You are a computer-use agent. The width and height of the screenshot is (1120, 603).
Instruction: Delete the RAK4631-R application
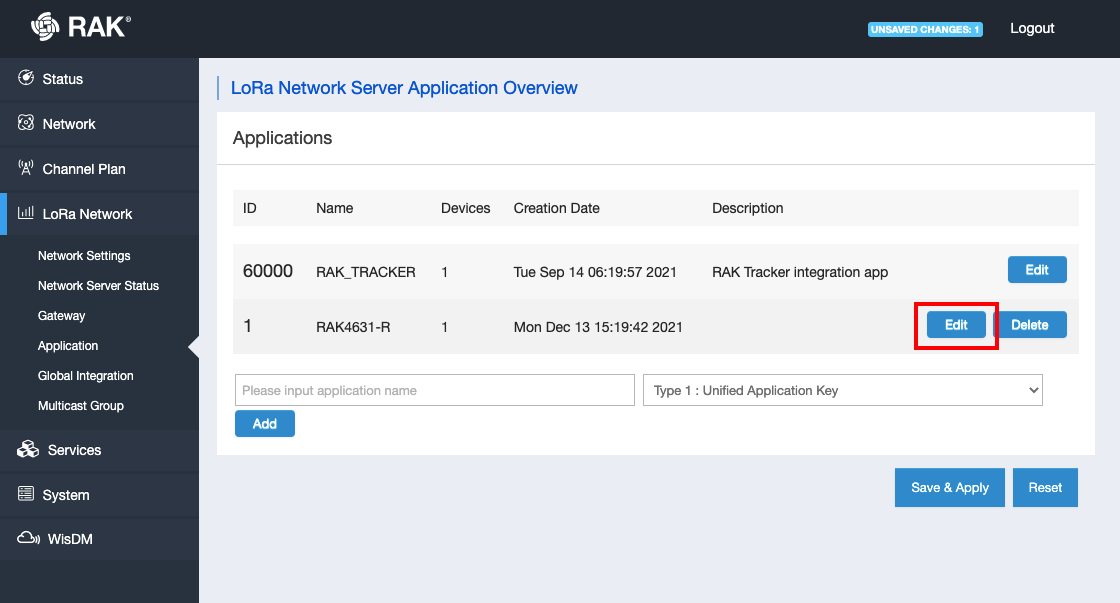(1030, 325)
